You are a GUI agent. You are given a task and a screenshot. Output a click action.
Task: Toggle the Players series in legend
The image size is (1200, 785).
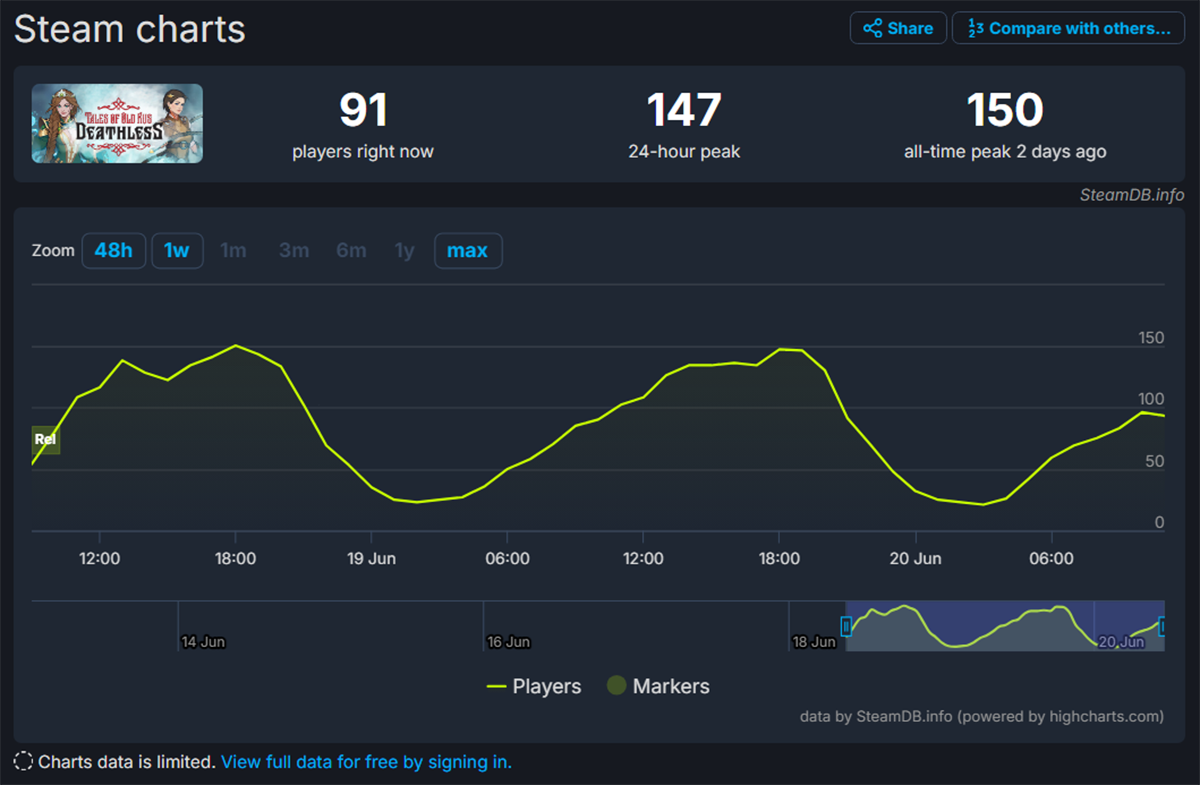pyautogui.click(x=534, y=686)
